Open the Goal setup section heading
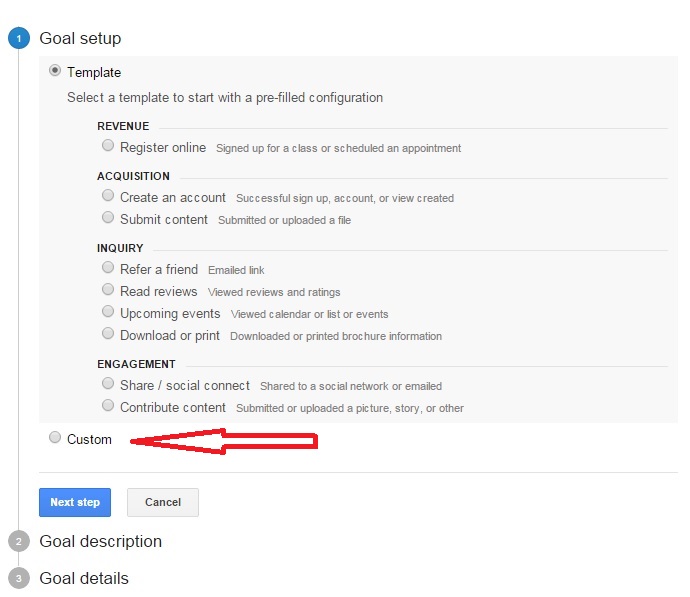The height and width of the screenshot is (597, 690). tap(81, 39)
